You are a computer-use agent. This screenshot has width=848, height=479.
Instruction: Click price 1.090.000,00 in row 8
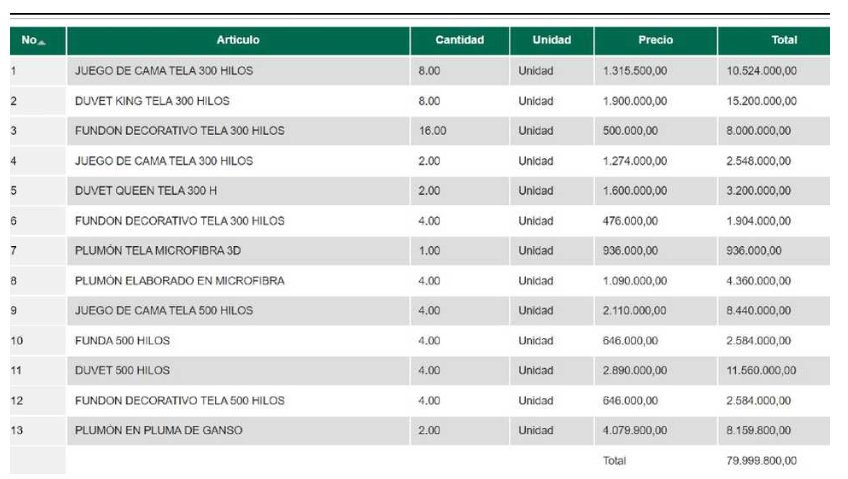(635, 281)
